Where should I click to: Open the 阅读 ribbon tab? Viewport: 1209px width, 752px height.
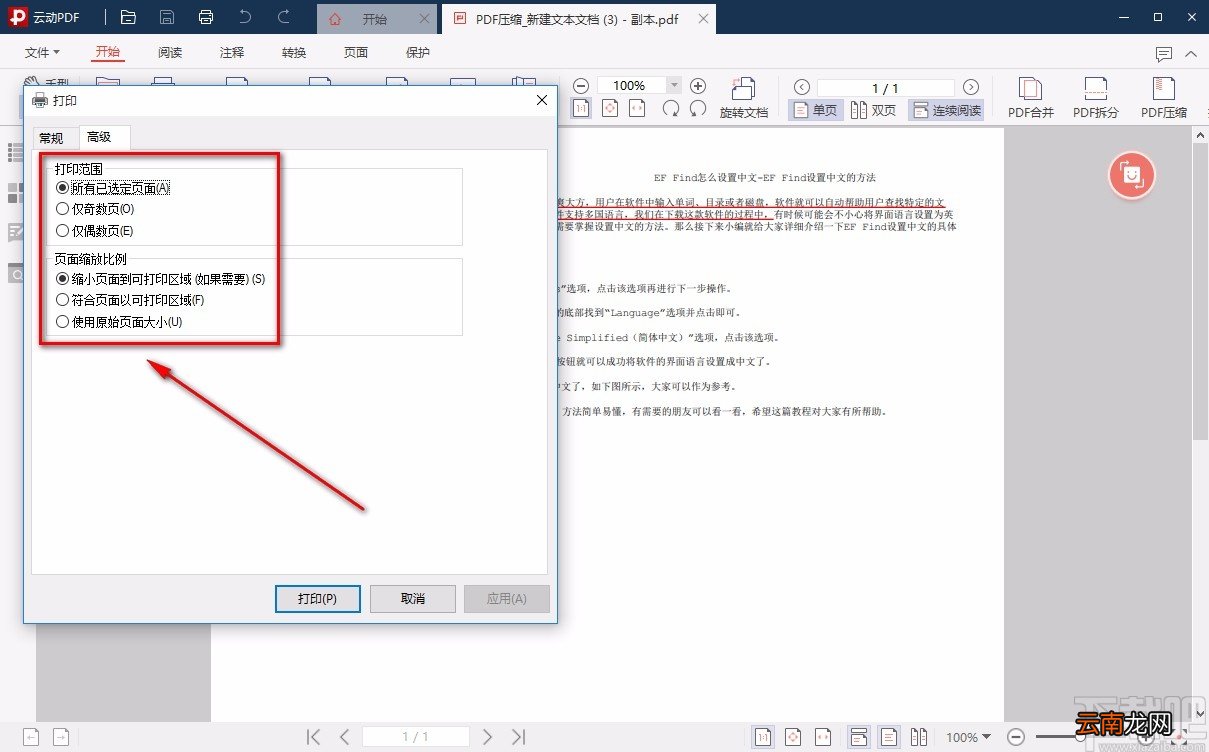170,53
